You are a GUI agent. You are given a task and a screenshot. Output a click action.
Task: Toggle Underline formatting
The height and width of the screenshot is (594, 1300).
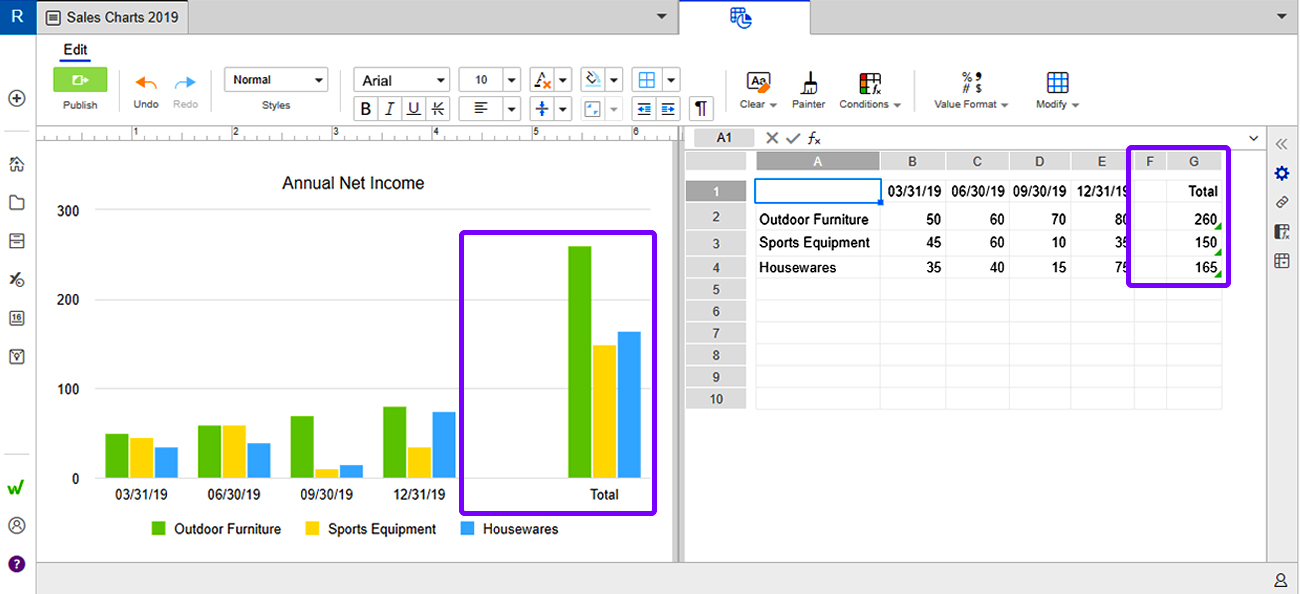(414, 109)
